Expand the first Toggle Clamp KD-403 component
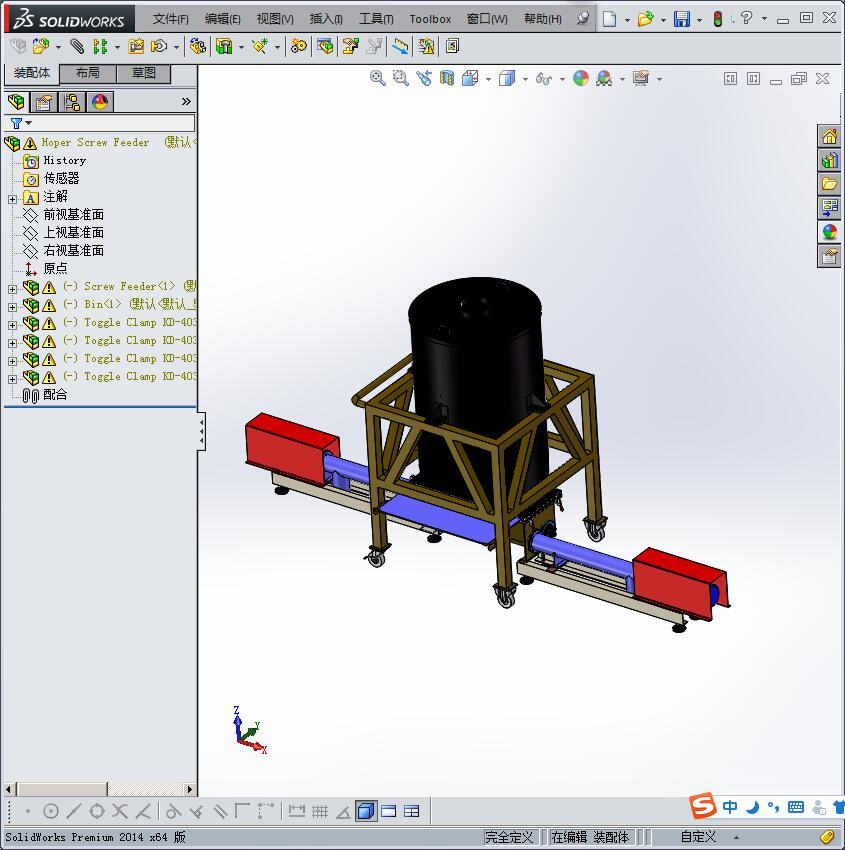 click(x=12, y=325)
